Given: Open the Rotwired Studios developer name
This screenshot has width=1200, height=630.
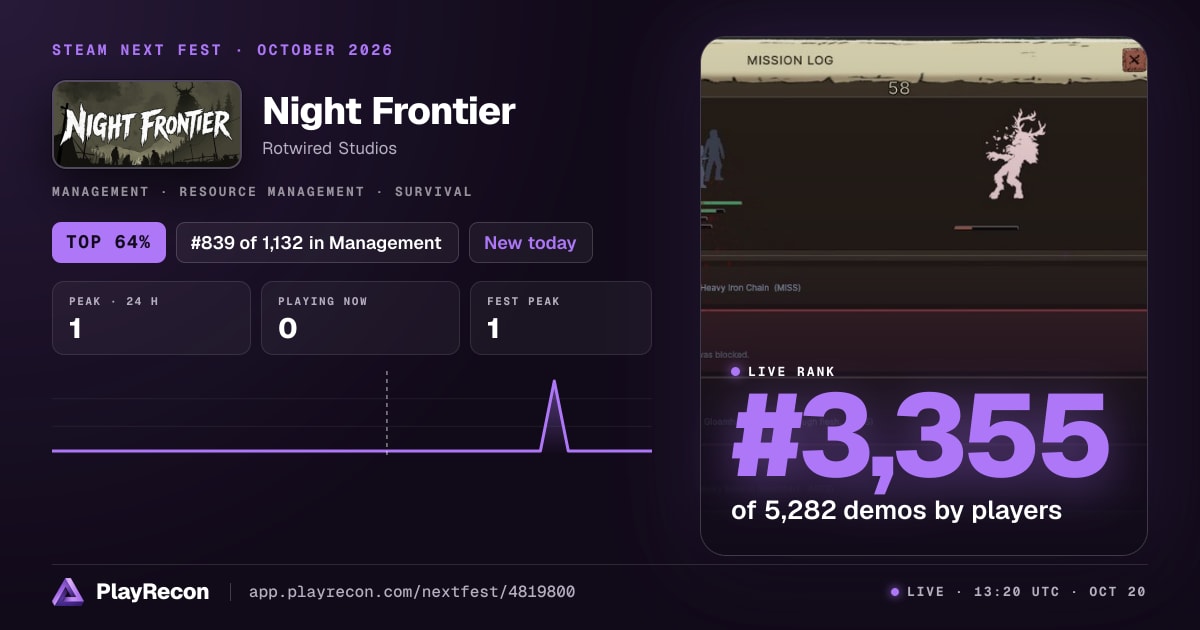Looking at the screenshot, I should [329, 148].
